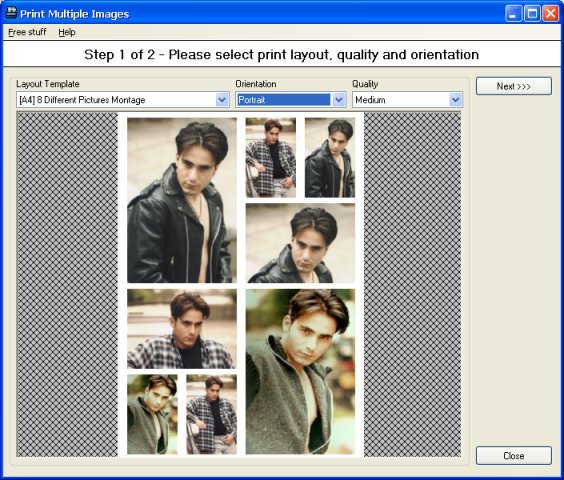Click the Next >>> button

514,86
